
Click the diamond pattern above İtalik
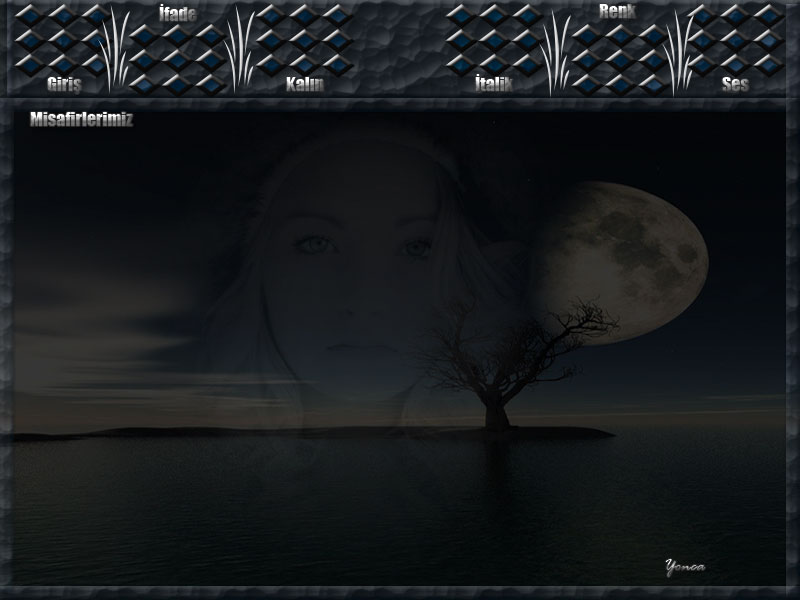[492, 38]
